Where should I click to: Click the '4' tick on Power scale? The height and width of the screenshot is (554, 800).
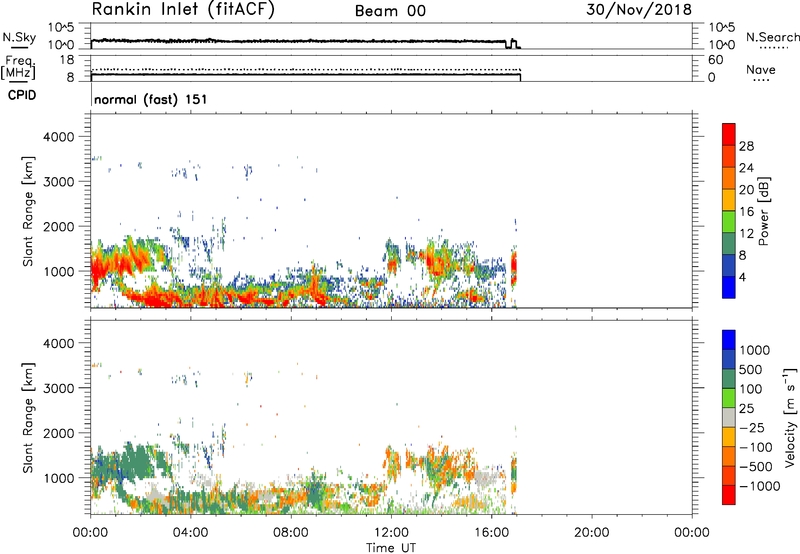(x=742, y=278)
